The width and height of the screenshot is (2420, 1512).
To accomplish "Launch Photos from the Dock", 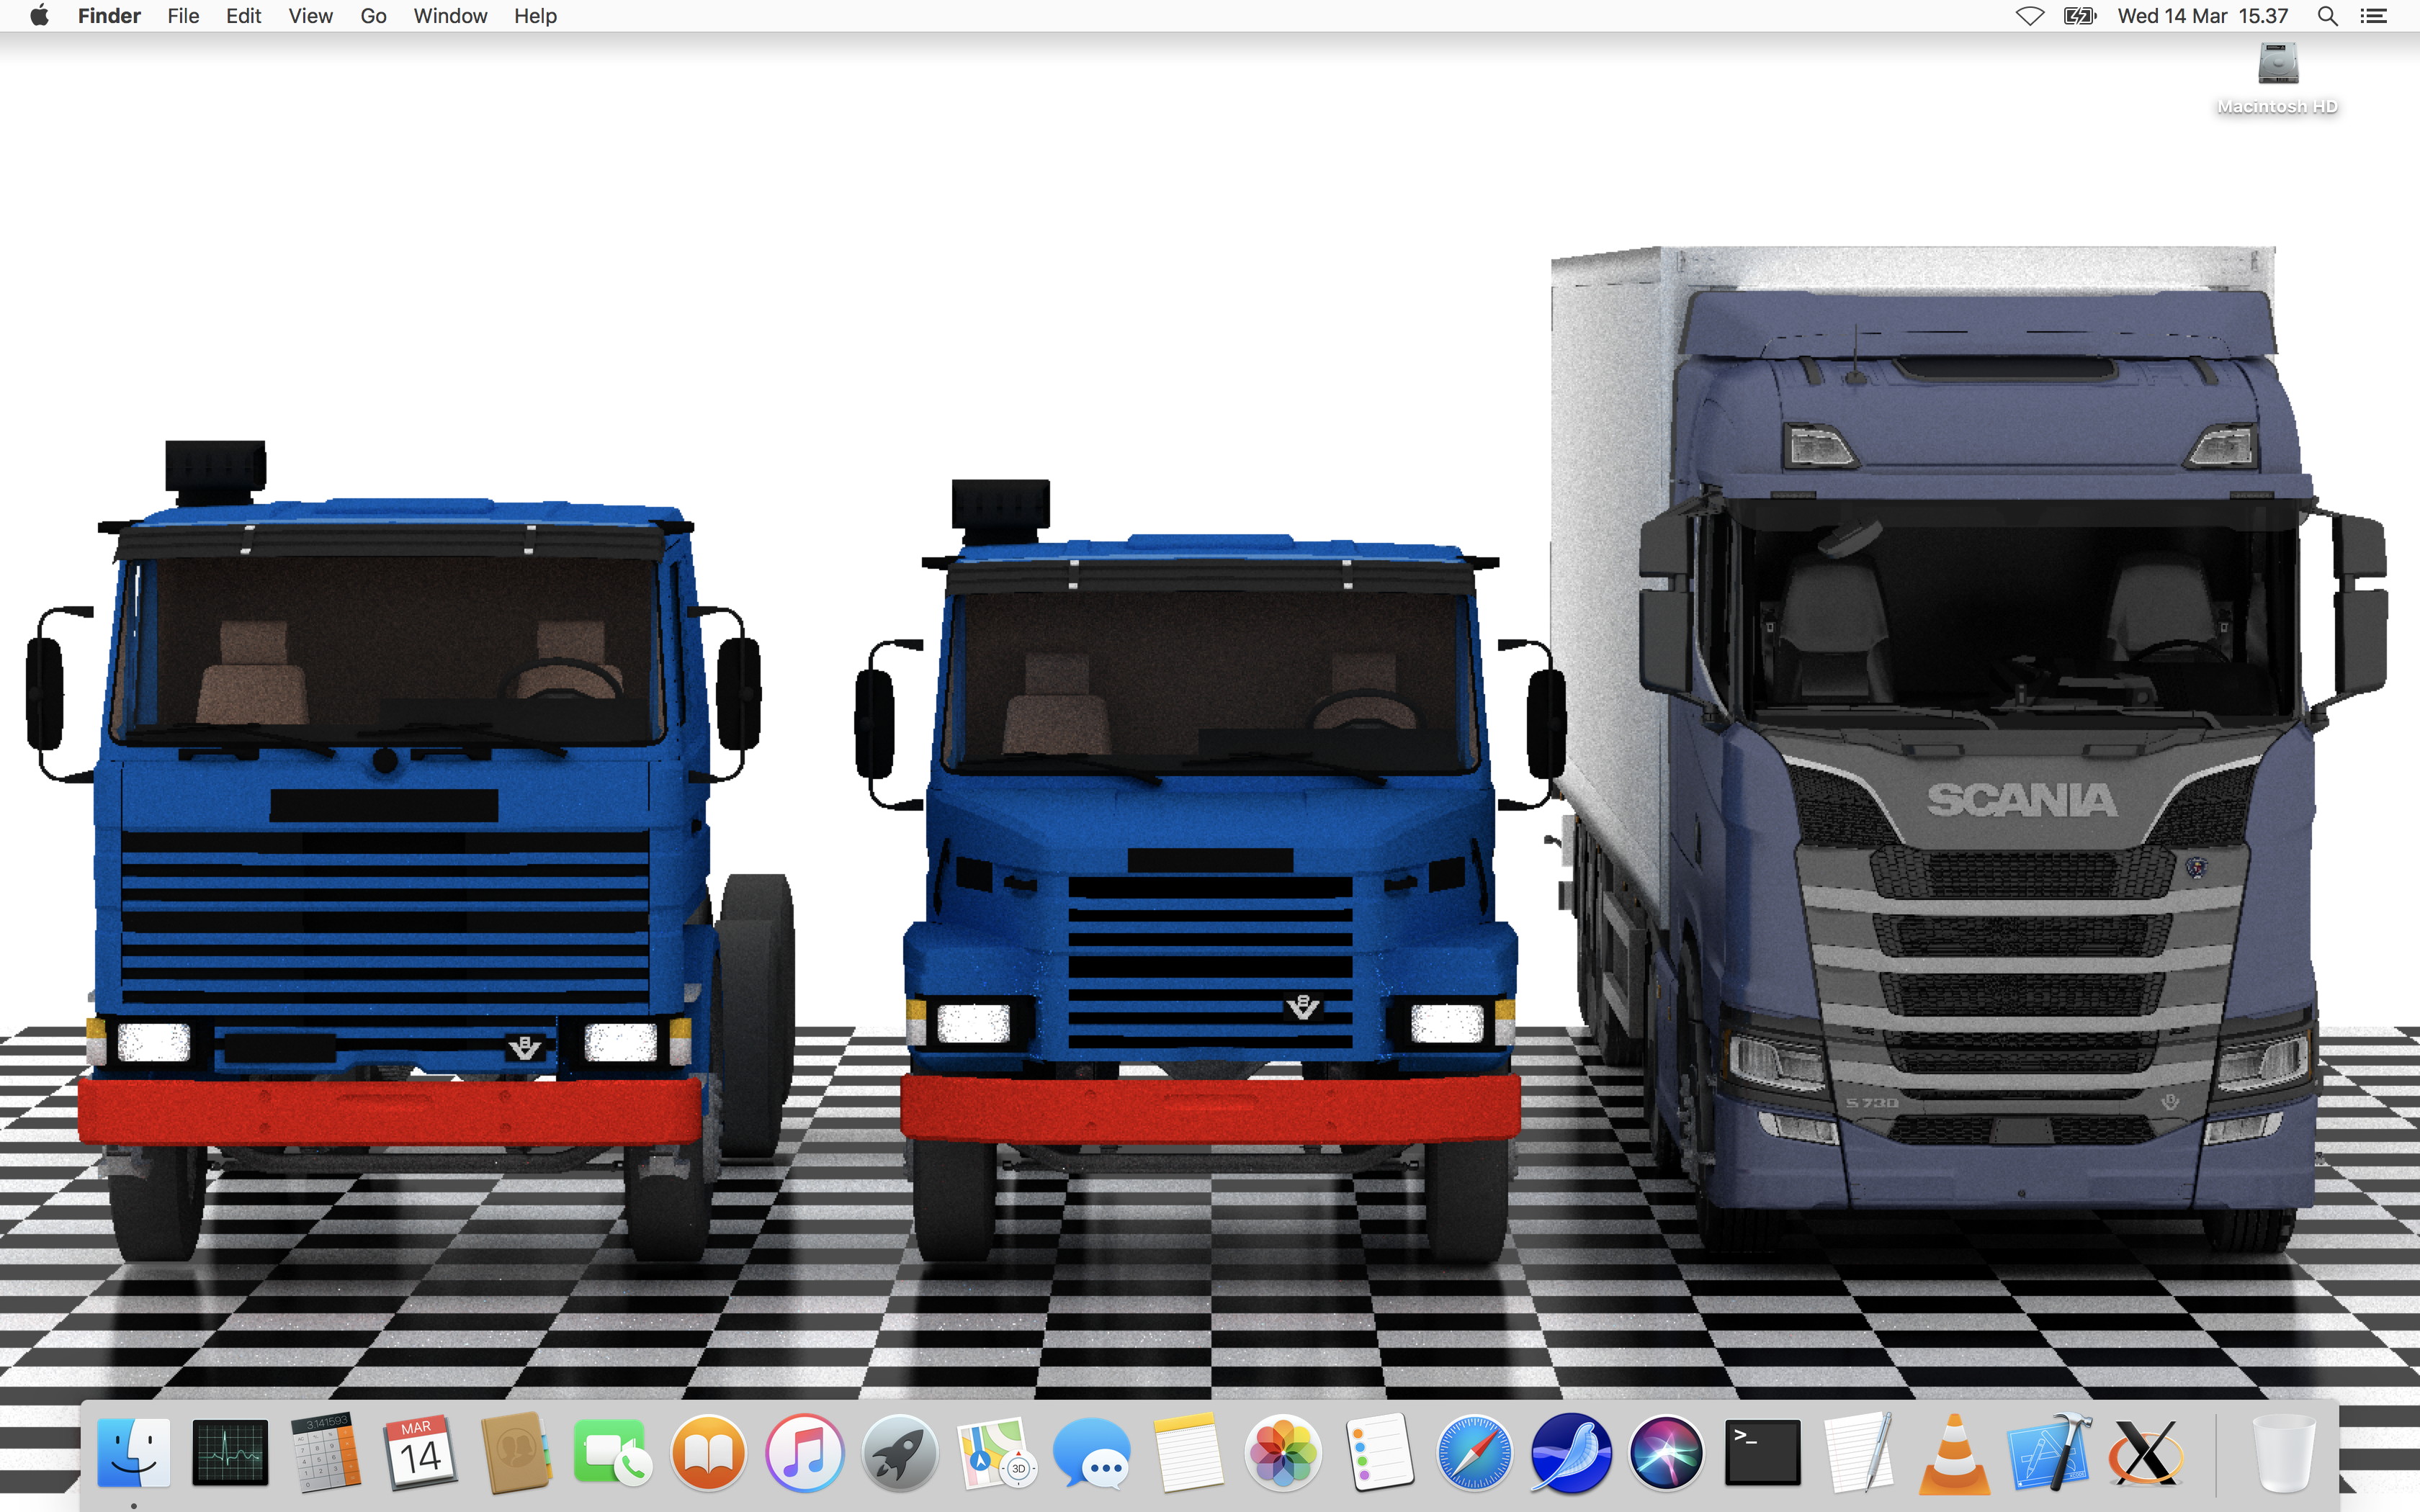I will pyautogui.click(x=1283, y=1452).
